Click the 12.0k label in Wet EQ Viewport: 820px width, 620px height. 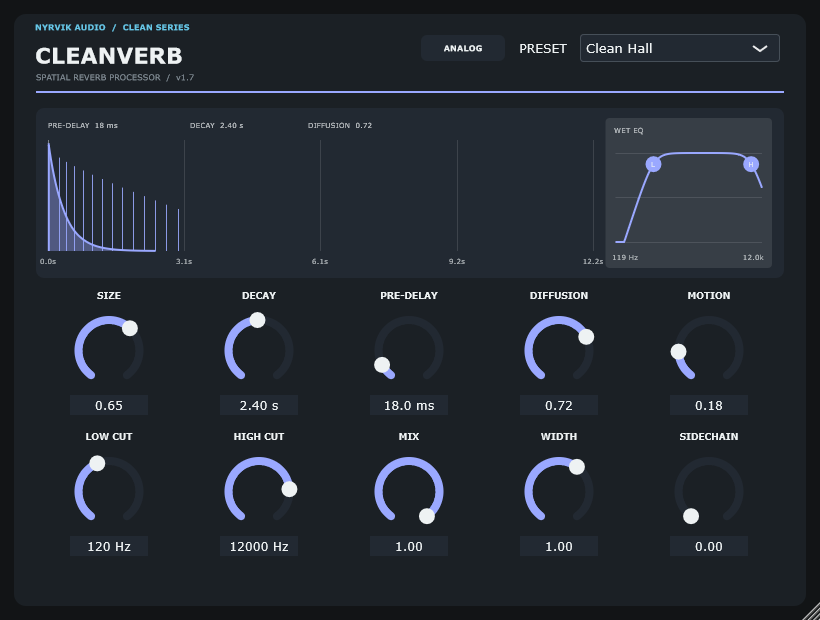pos(753,257)
